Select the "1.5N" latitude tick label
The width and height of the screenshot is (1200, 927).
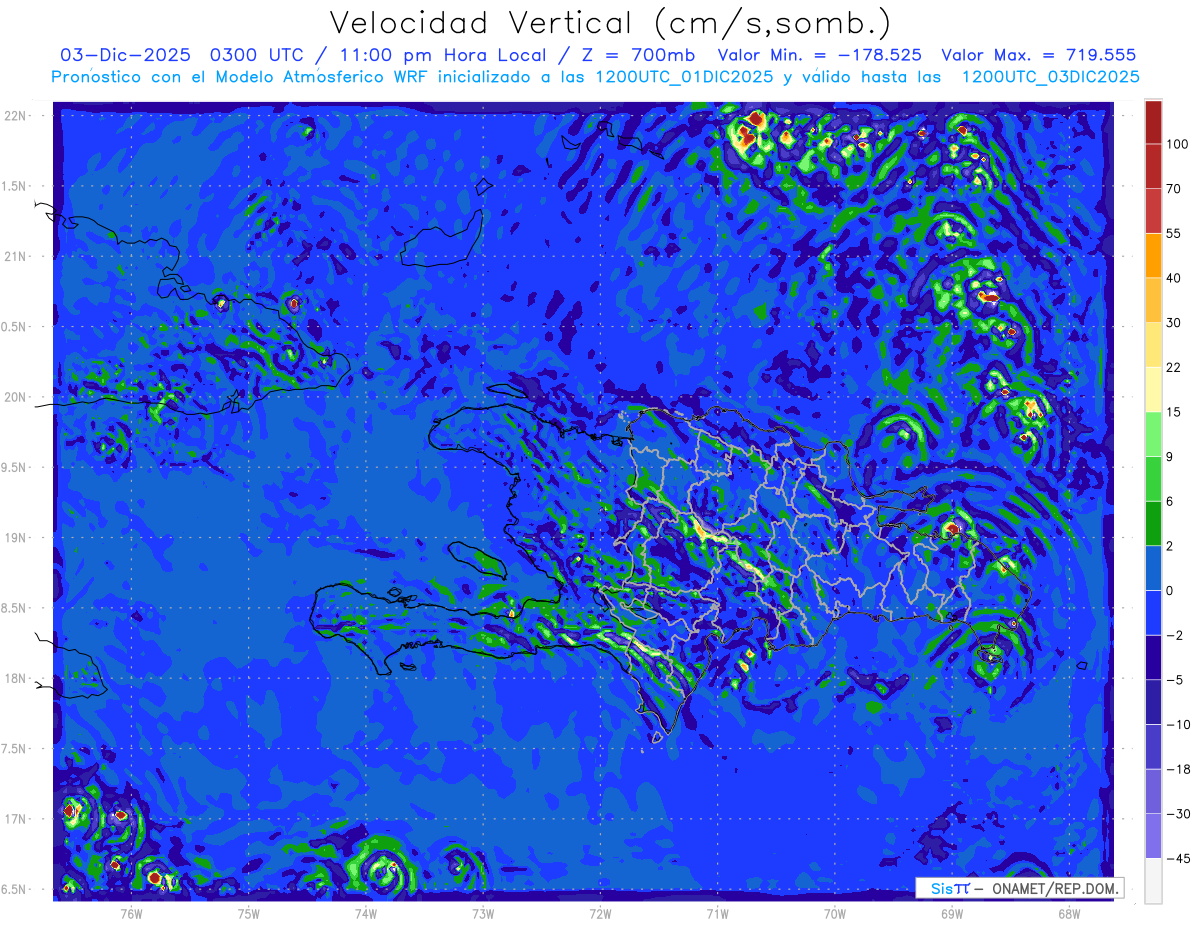15,186
